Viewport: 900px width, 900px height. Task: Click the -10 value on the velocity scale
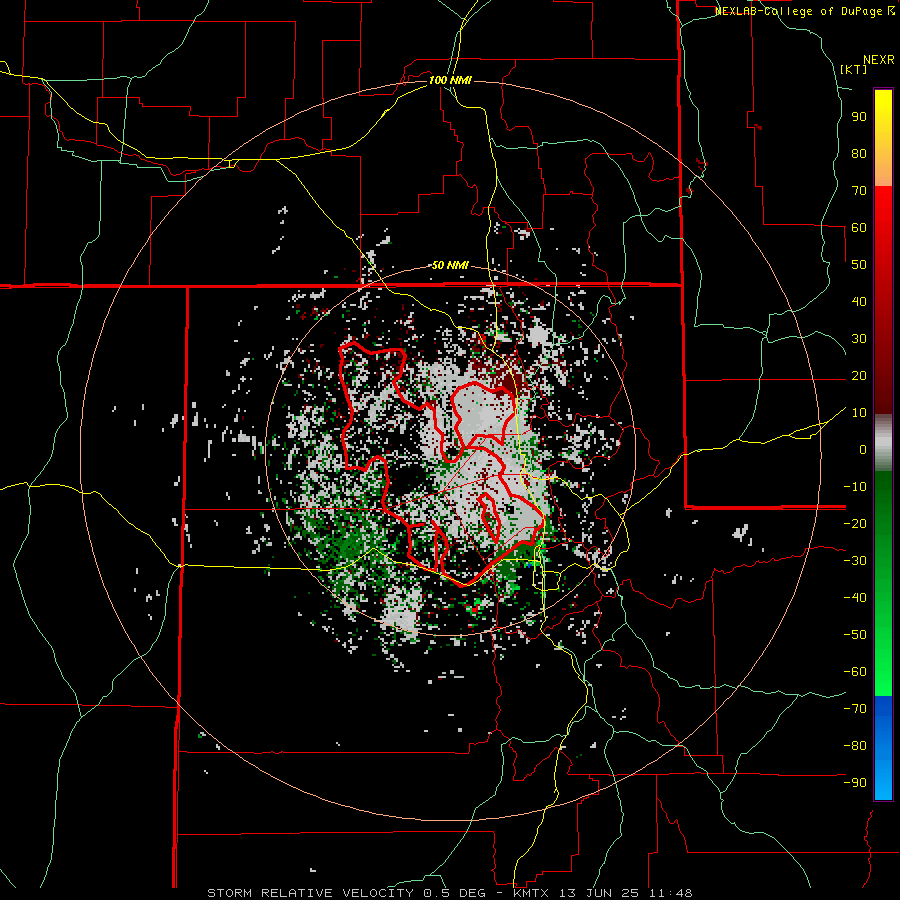[x=855, y=487]
